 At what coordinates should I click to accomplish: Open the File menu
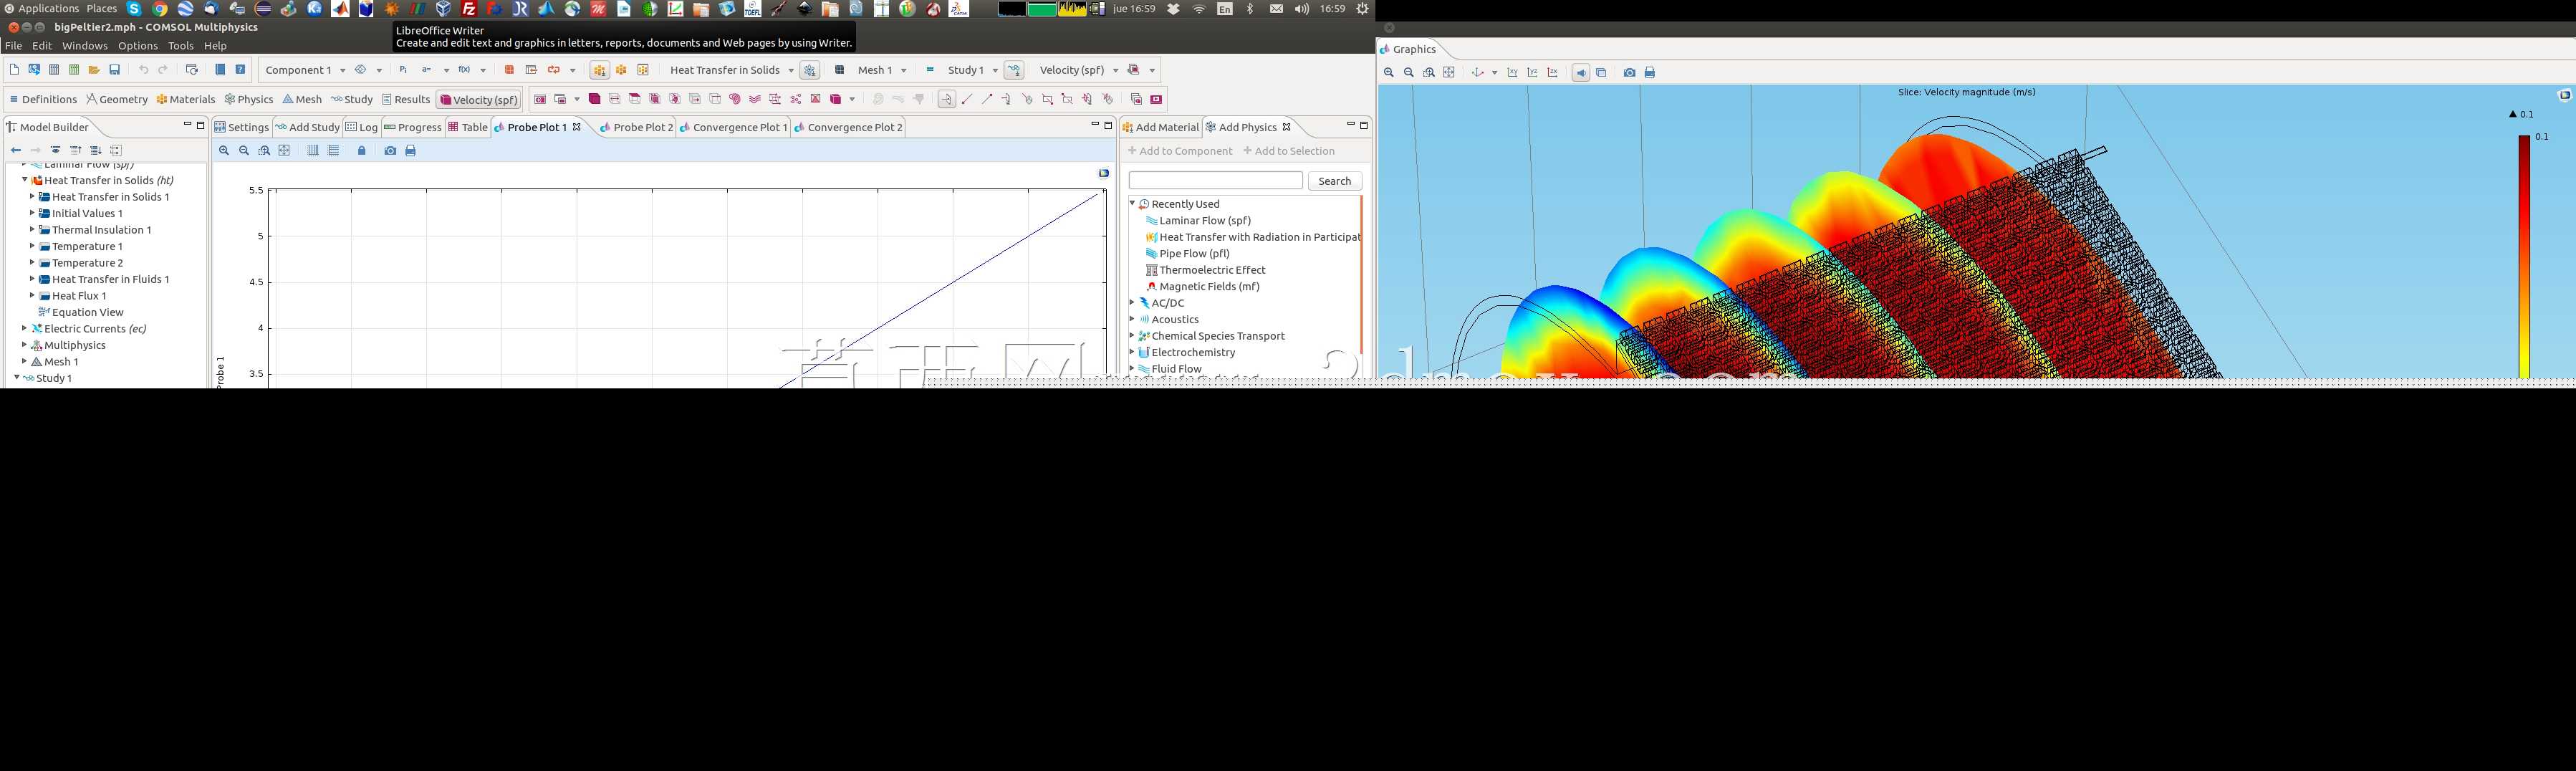13,46
